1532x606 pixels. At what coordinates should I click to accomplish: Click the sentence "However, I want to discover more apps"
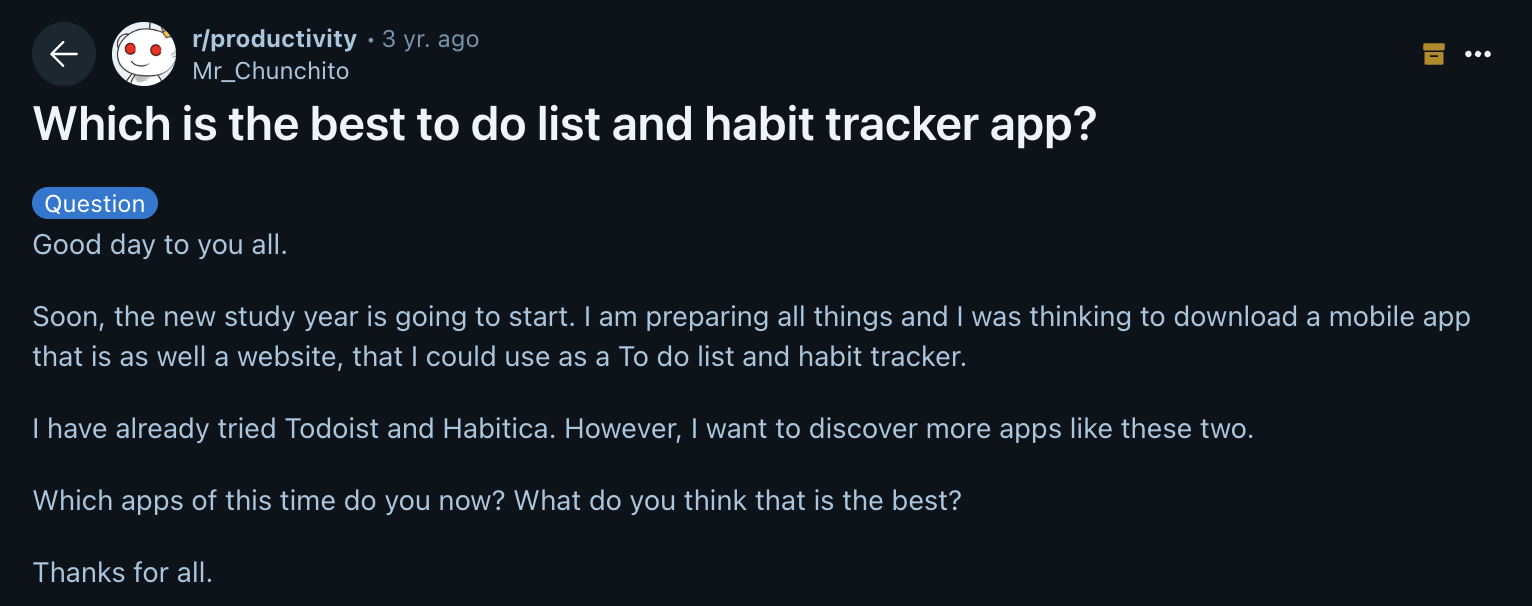click(910, 429)
